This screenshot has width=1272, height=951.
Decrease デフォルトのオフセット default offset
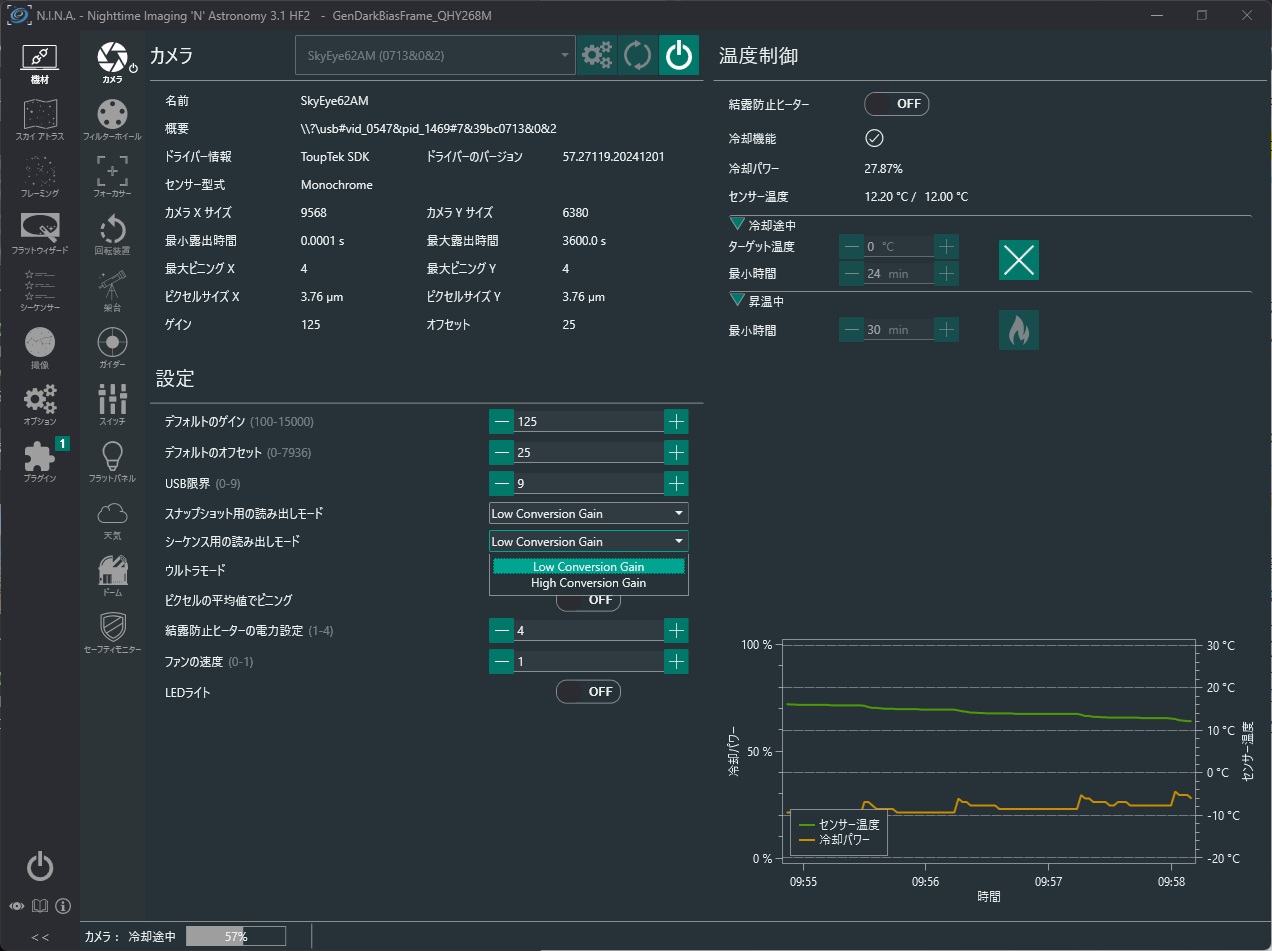coord(501,453)
